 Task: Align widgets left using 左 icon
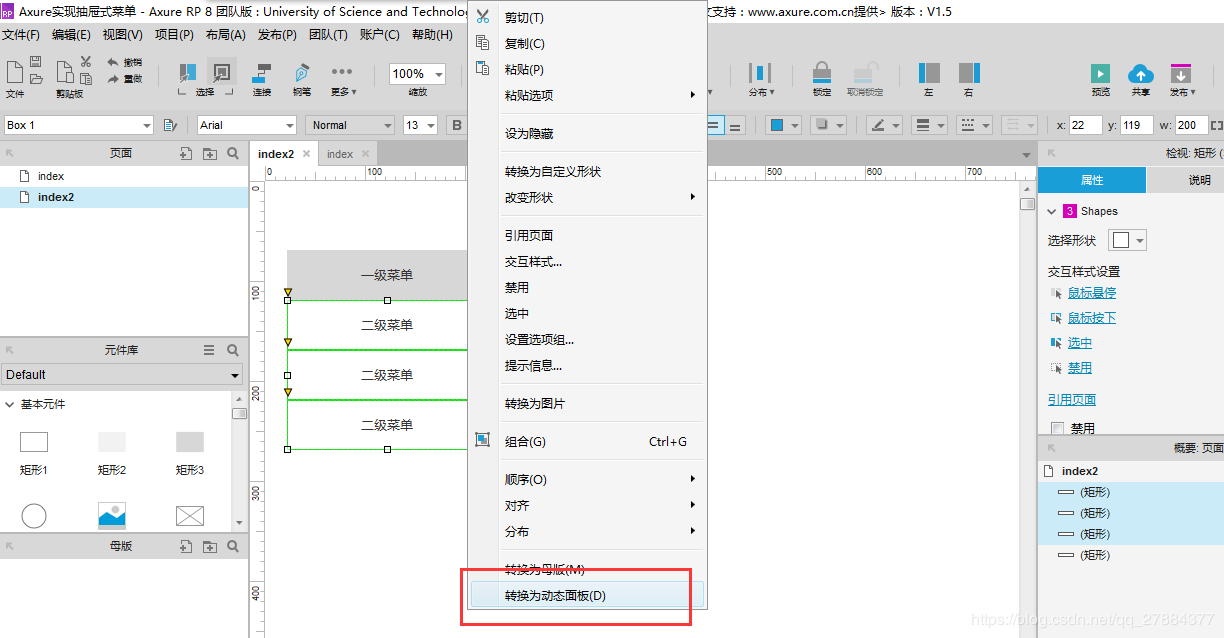(x=929, y=75)
